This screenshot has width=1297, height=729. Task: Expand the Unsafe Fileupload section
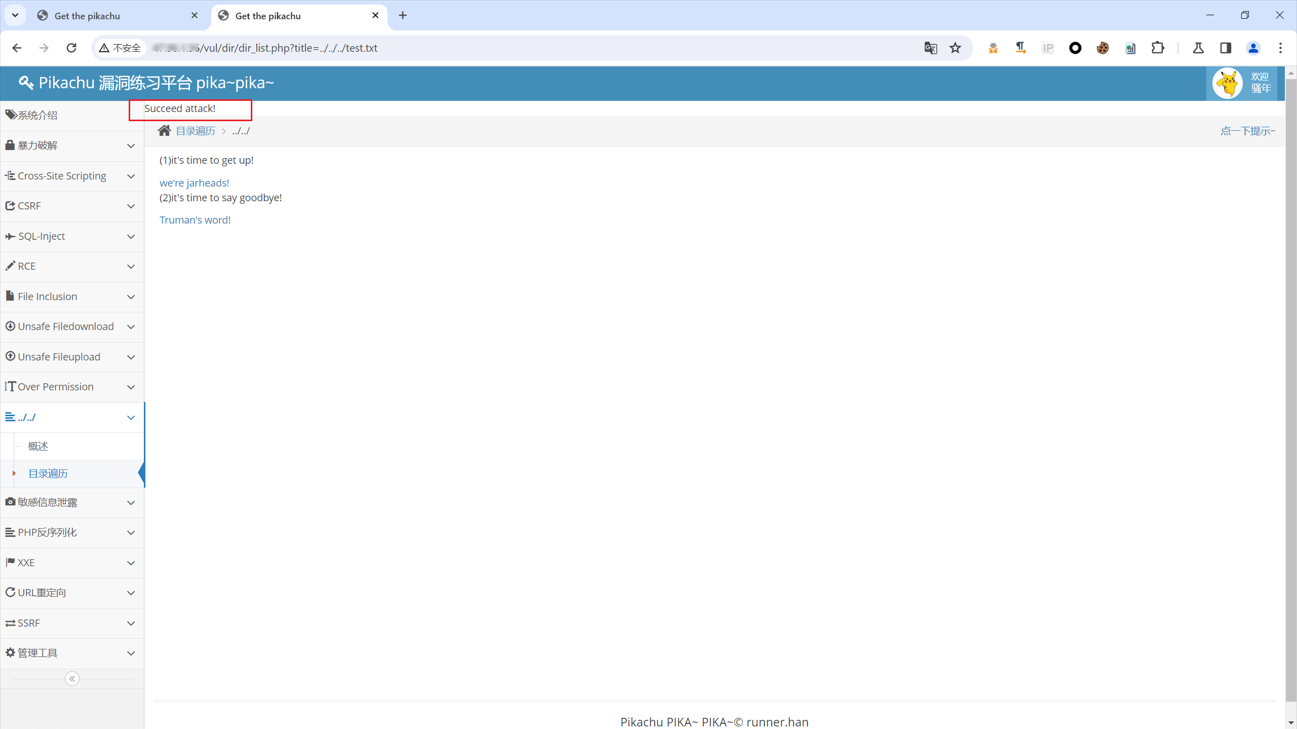click(x=71, y=357)
